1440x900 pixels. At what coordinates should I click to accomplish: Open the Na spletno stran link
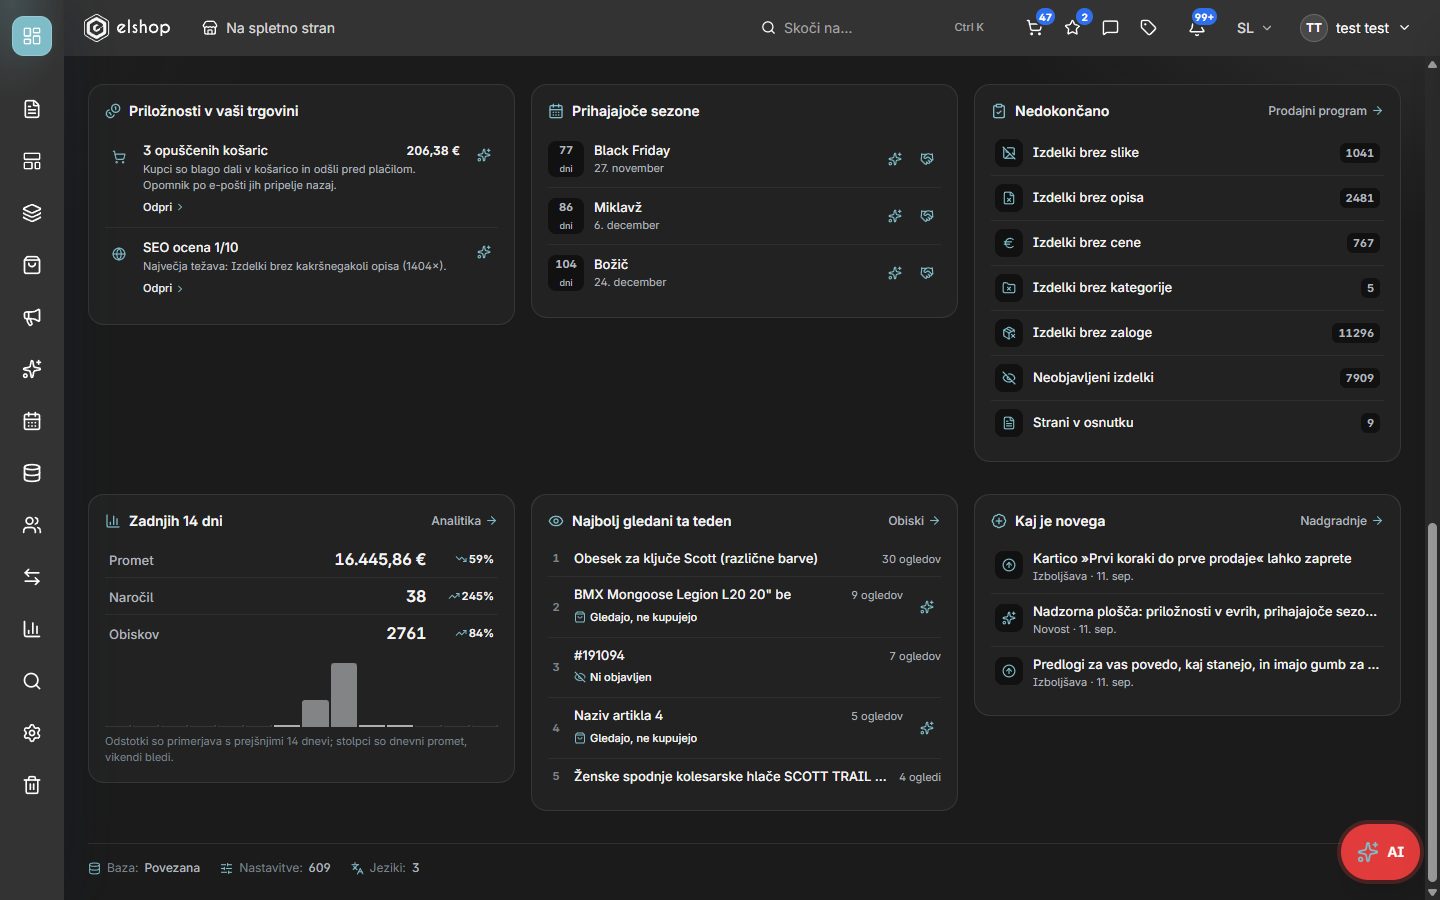268,28
